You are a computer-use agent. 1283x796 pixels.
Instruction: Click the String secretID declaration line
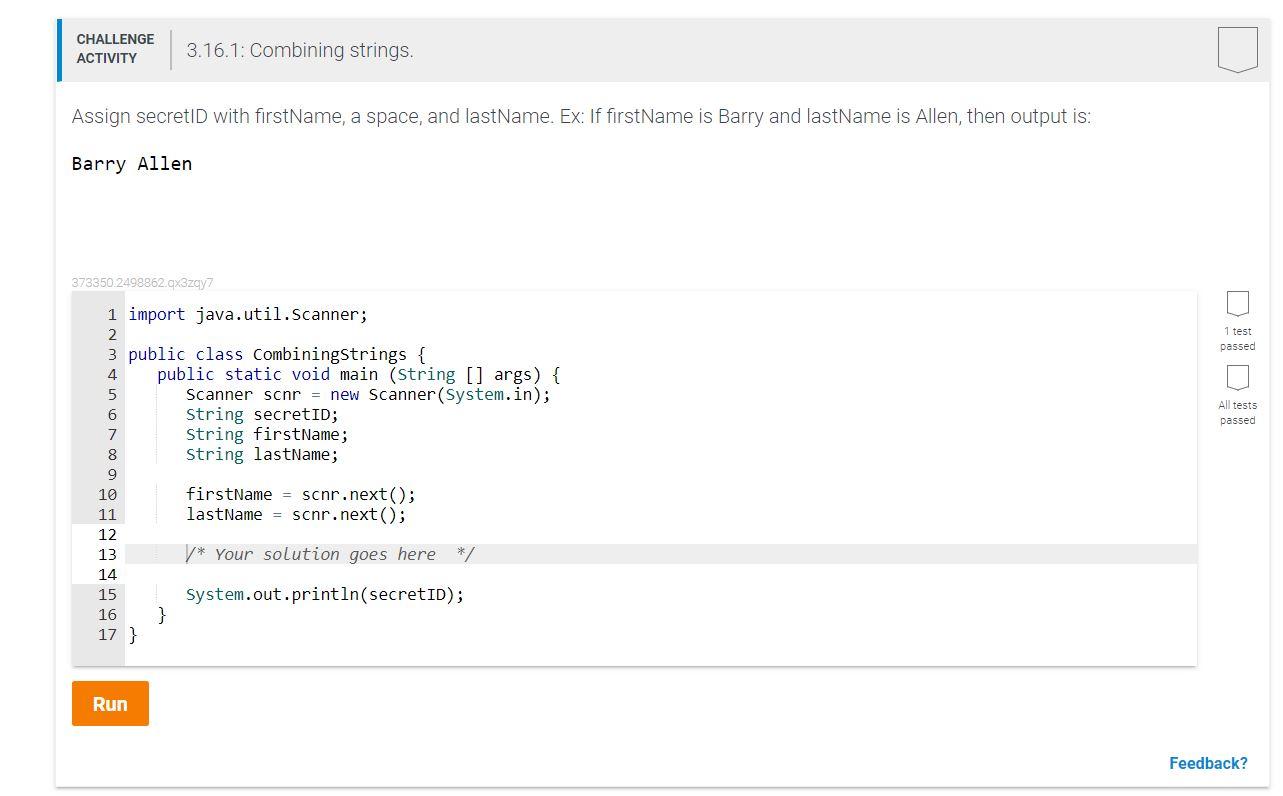pos(261,414)
